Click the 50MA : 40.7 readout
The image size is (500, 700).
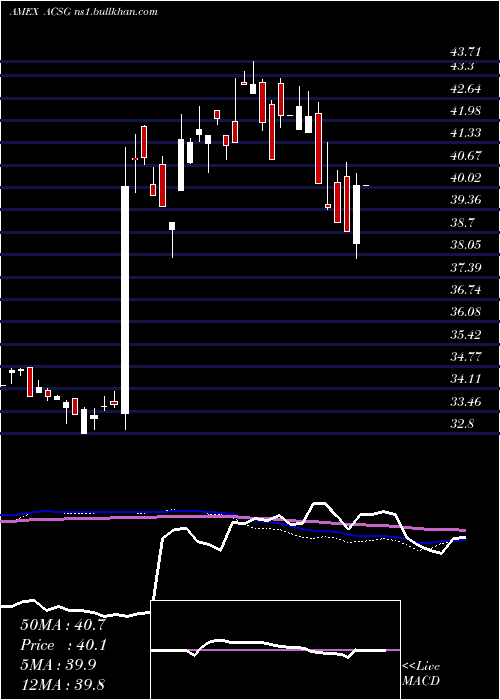click(62, 625)
